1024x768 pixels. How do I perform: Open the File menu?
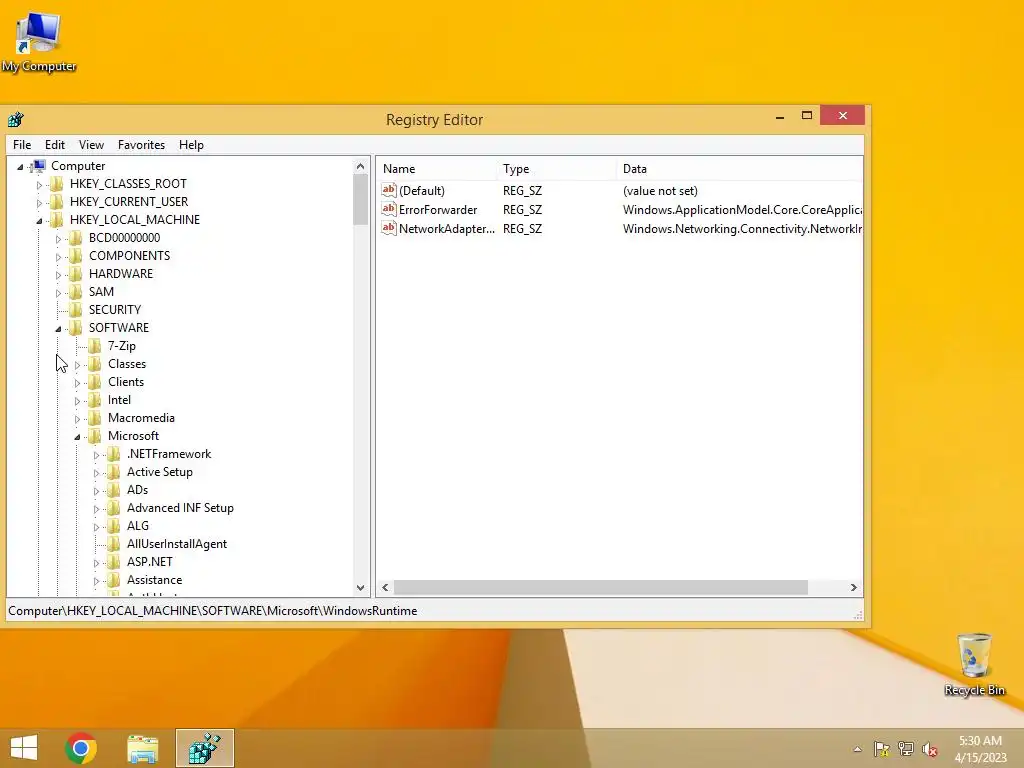pyautogui.click(x=22, y=145)
